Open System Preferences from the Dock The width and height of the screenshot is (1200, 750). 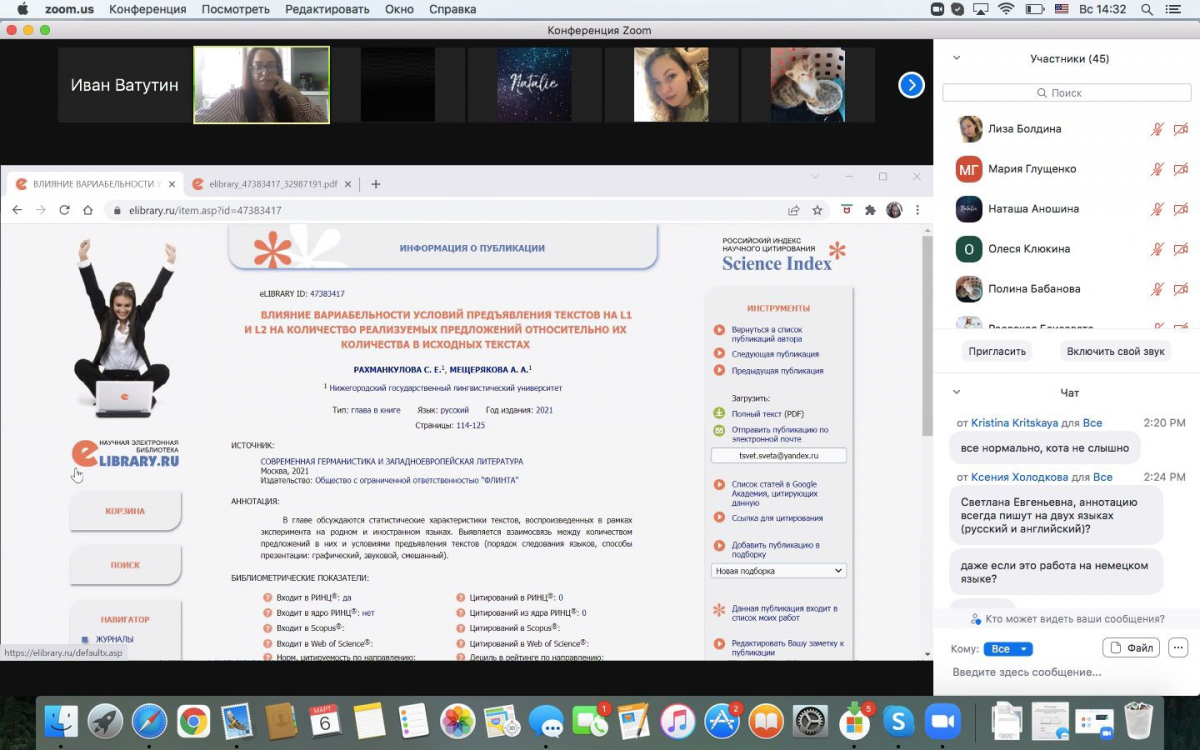810,721
